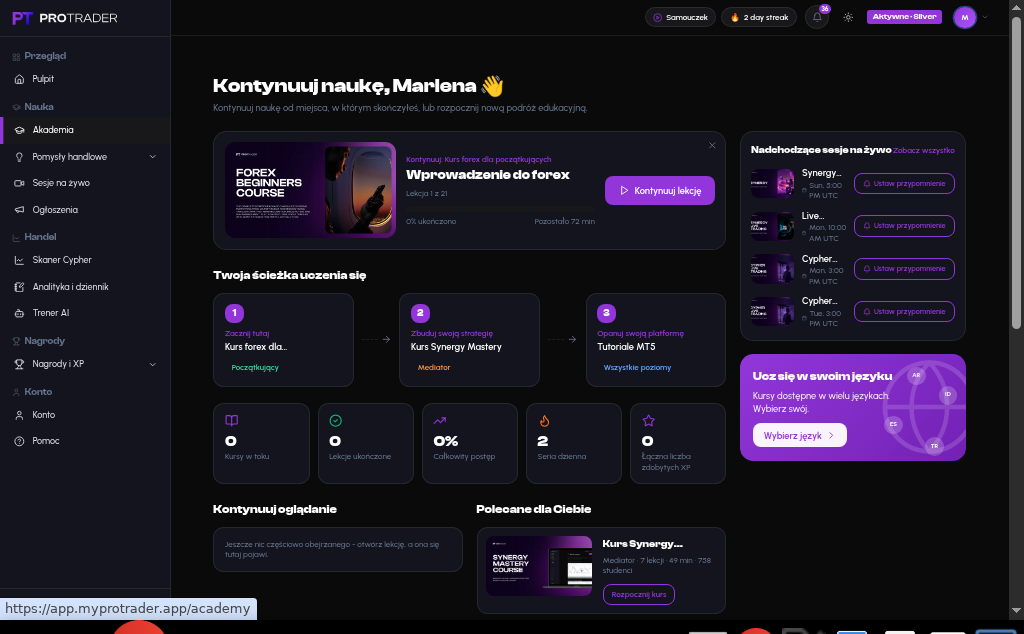1024x634 pixels.
Task: Click Kontynuuj lekcję button
Action: (660, 191)
